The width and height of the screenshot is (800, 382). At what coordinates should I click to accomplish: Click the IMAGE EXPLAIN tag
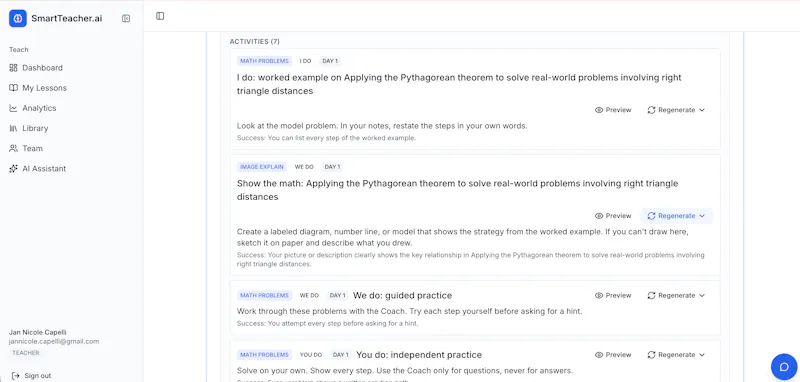262,167
